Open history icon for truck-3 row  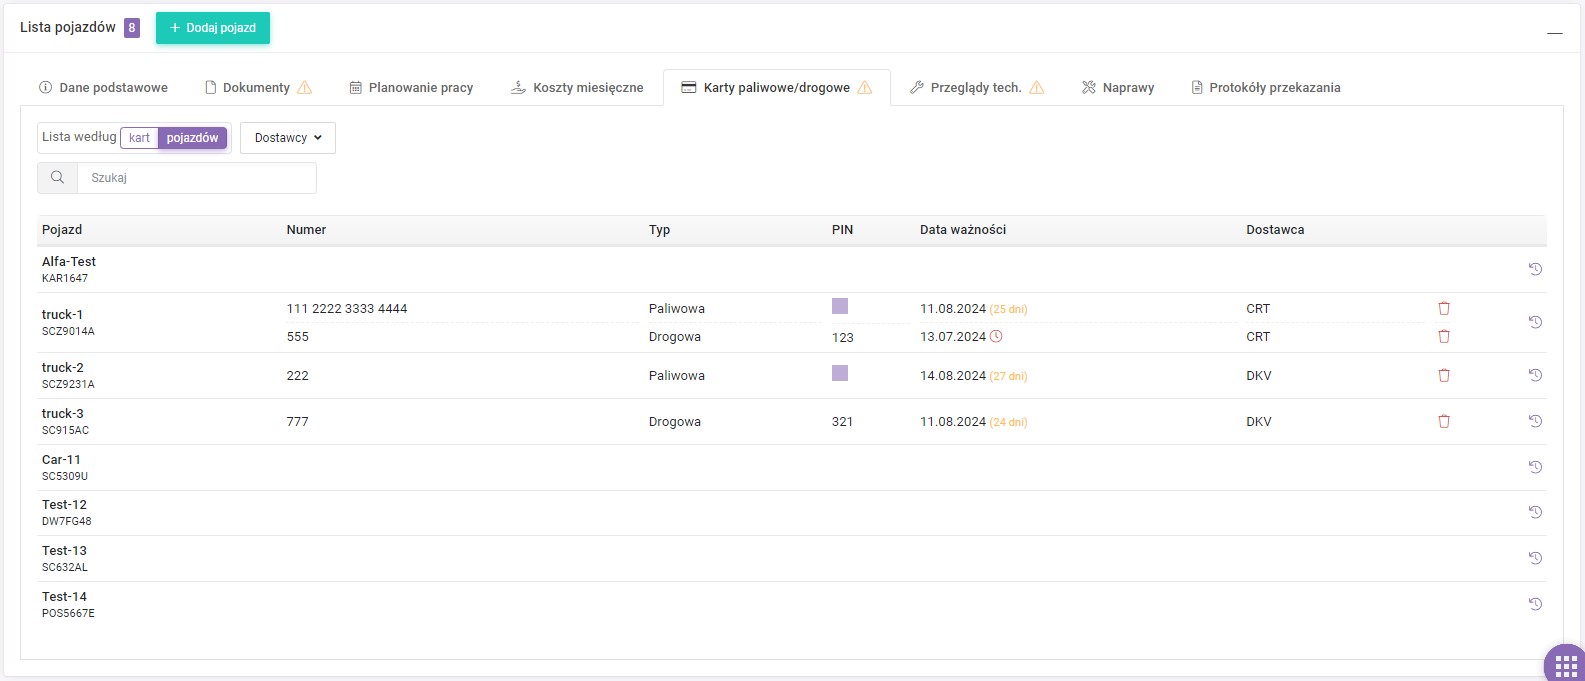(1535, 421)
